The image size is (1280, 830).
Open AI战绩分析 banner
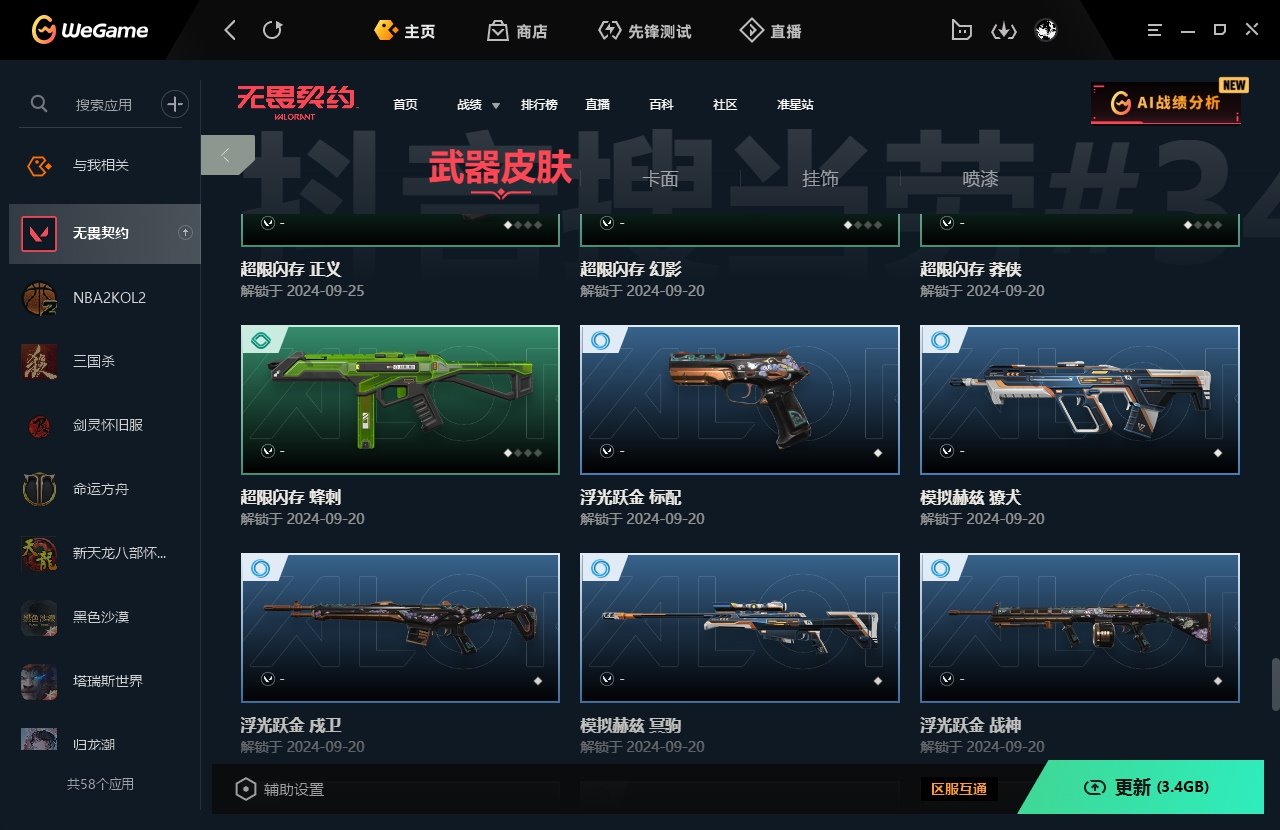tap(1166, 102)
